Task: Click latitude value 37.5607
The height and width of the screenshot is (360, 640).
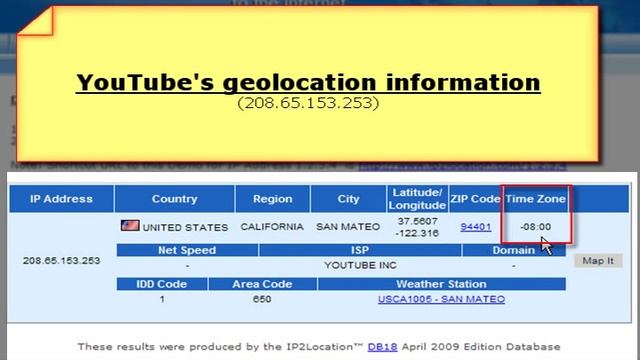Action: pyautogui.click(x=417, y=221)
